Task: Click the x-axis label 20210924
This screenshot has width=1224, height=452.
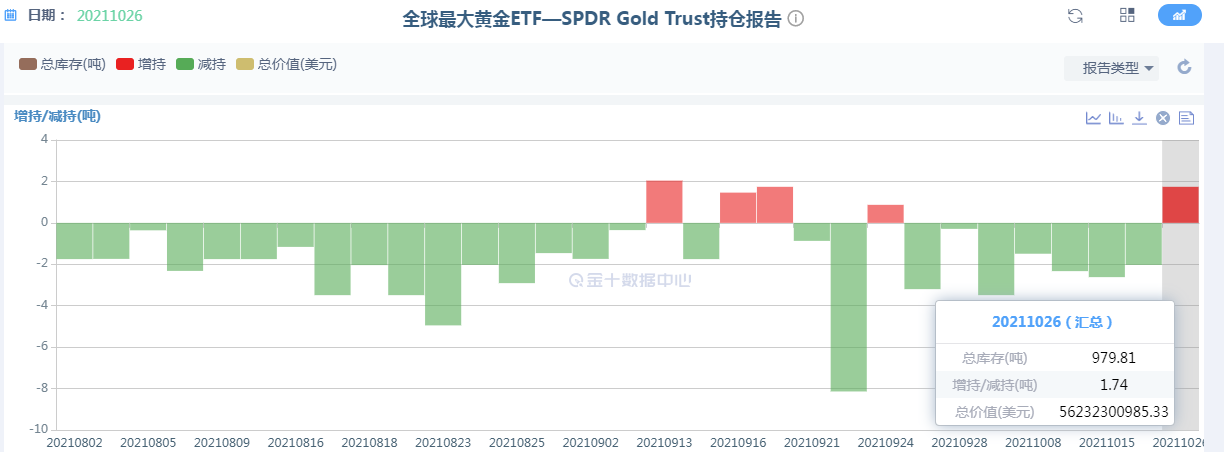Action: point(886,441)
